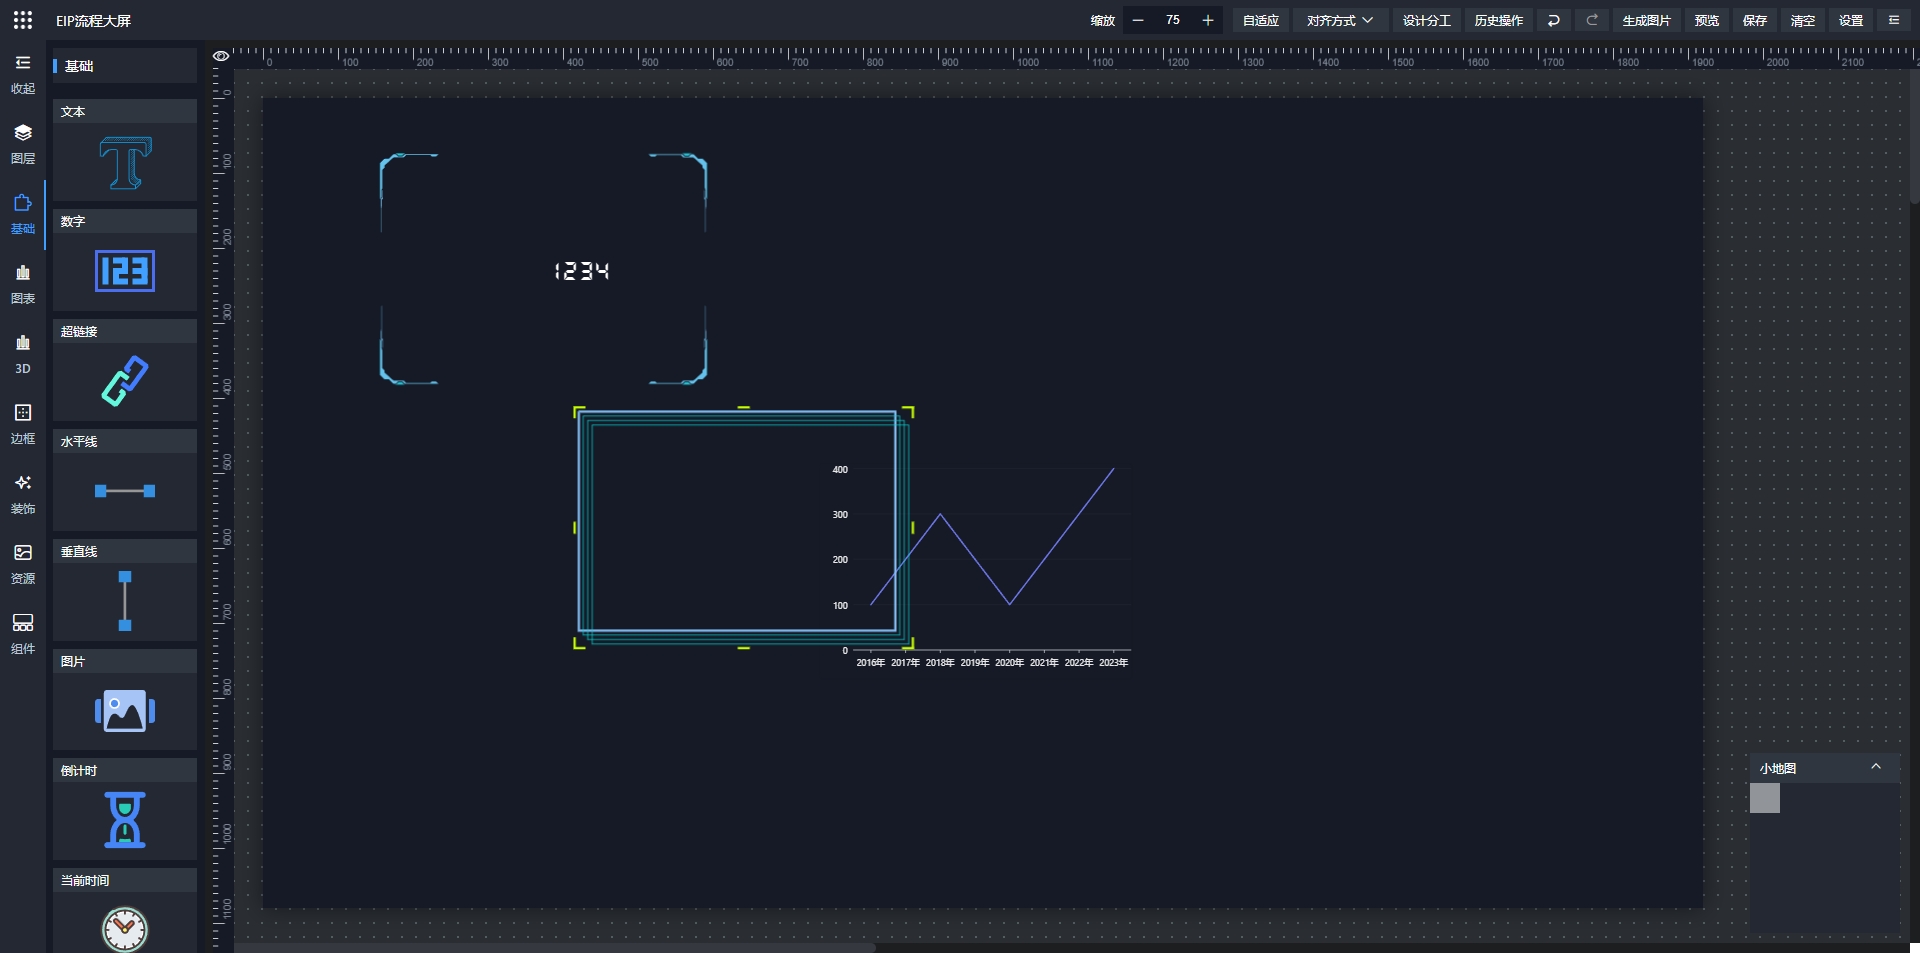Switch to the Charts (图表) tab

(x=23, y=284)
